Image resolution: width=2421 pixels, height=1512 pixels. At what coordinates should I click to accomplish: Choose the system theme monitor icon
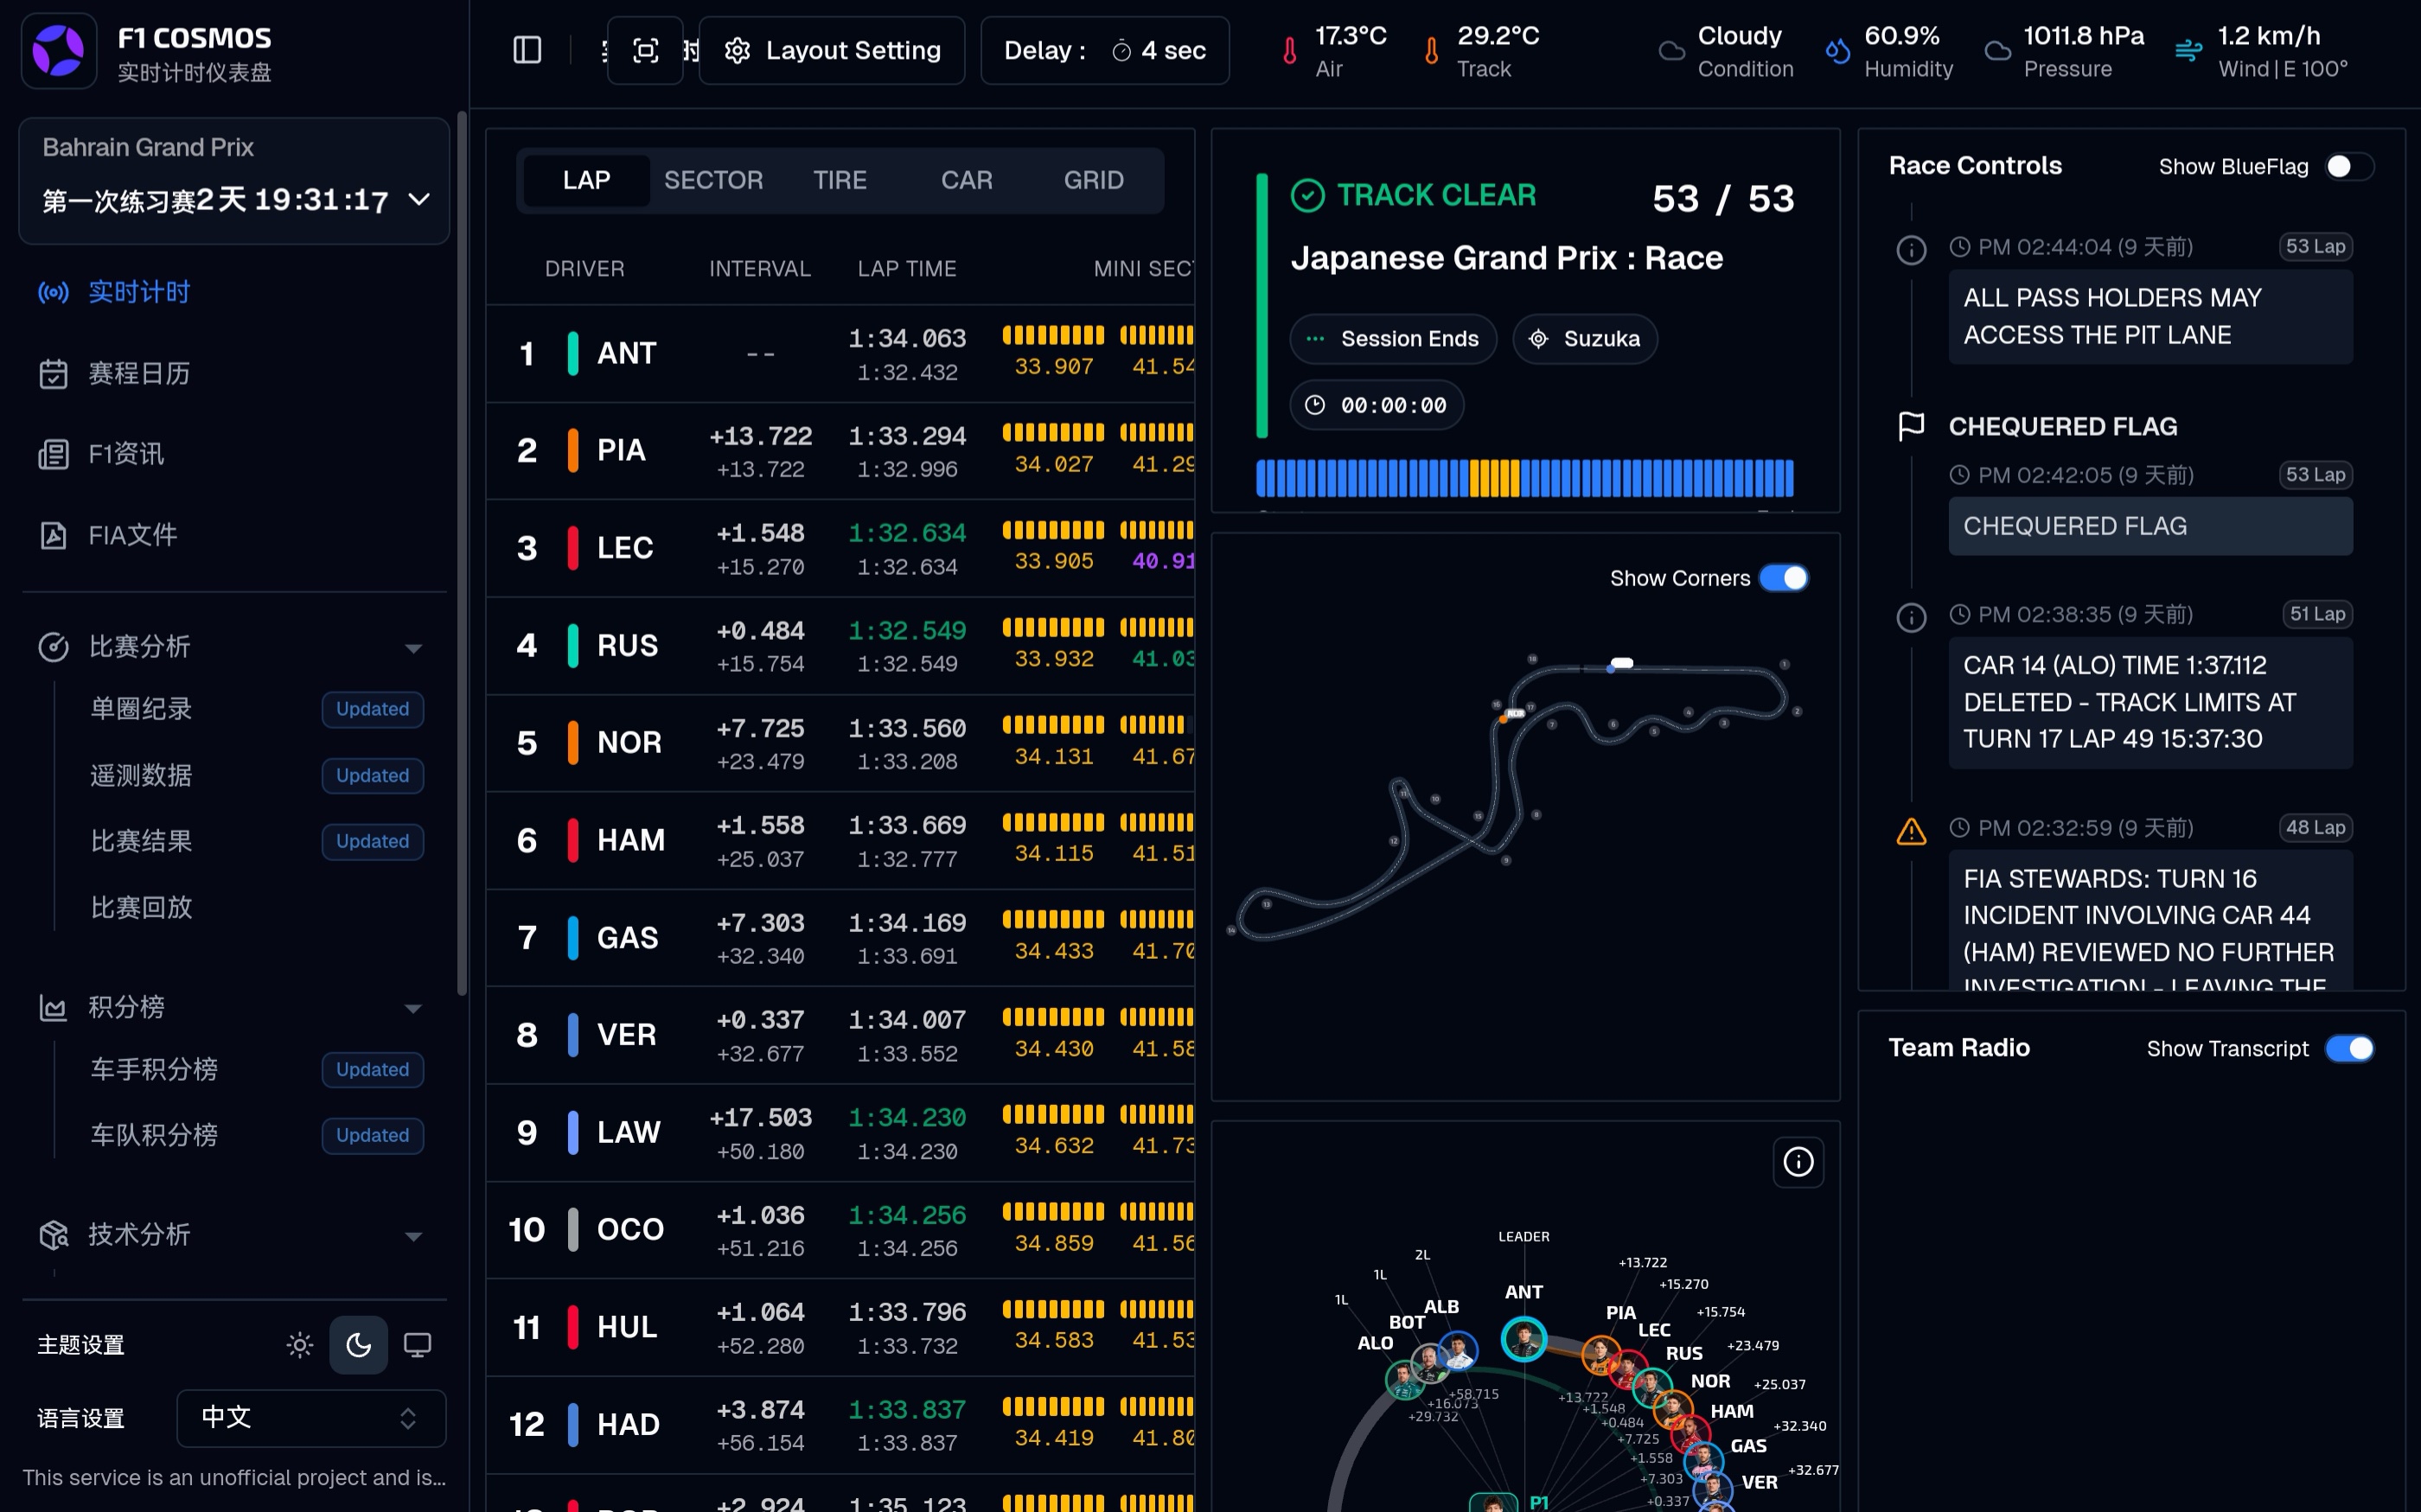(417, 1345)
